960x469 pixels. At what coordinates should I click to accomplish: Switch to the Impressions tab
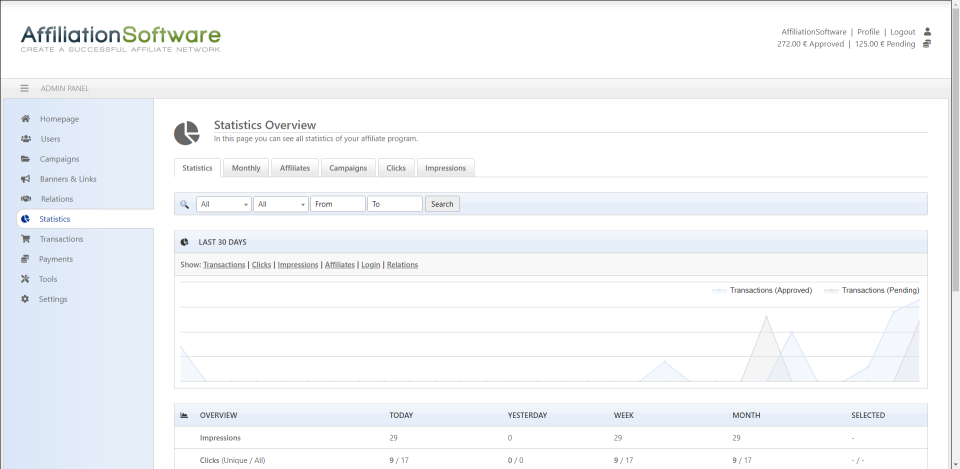click(446, 168)
